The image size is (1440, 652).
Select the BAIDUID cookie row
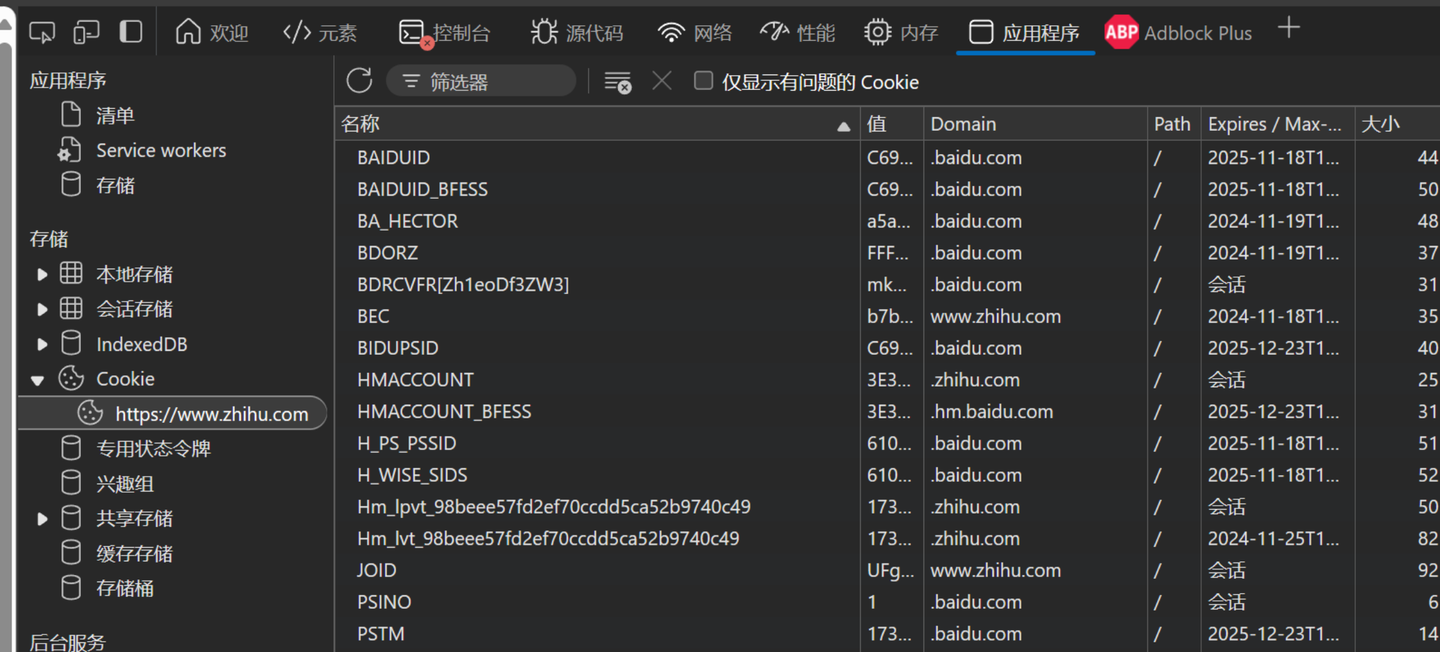pos(887,157)
